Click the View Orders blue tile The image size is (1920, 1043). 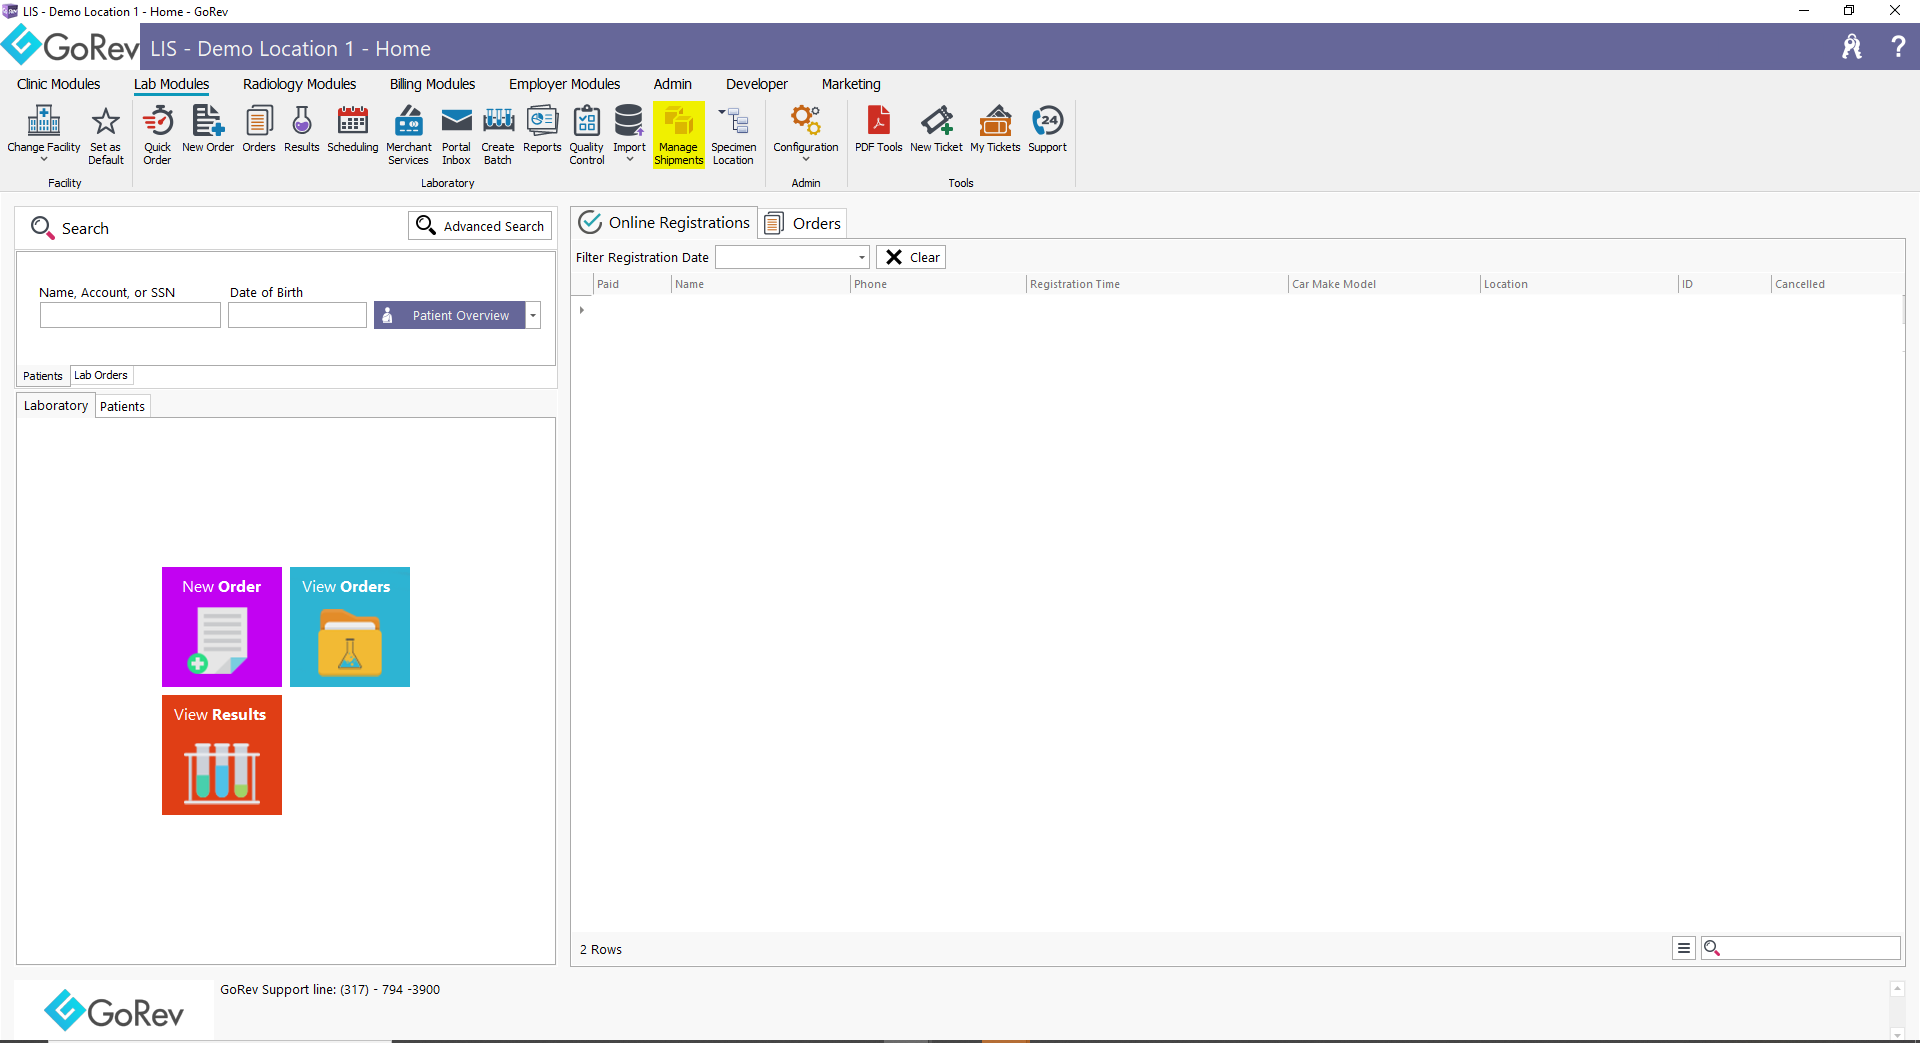(x=350, y=627)
